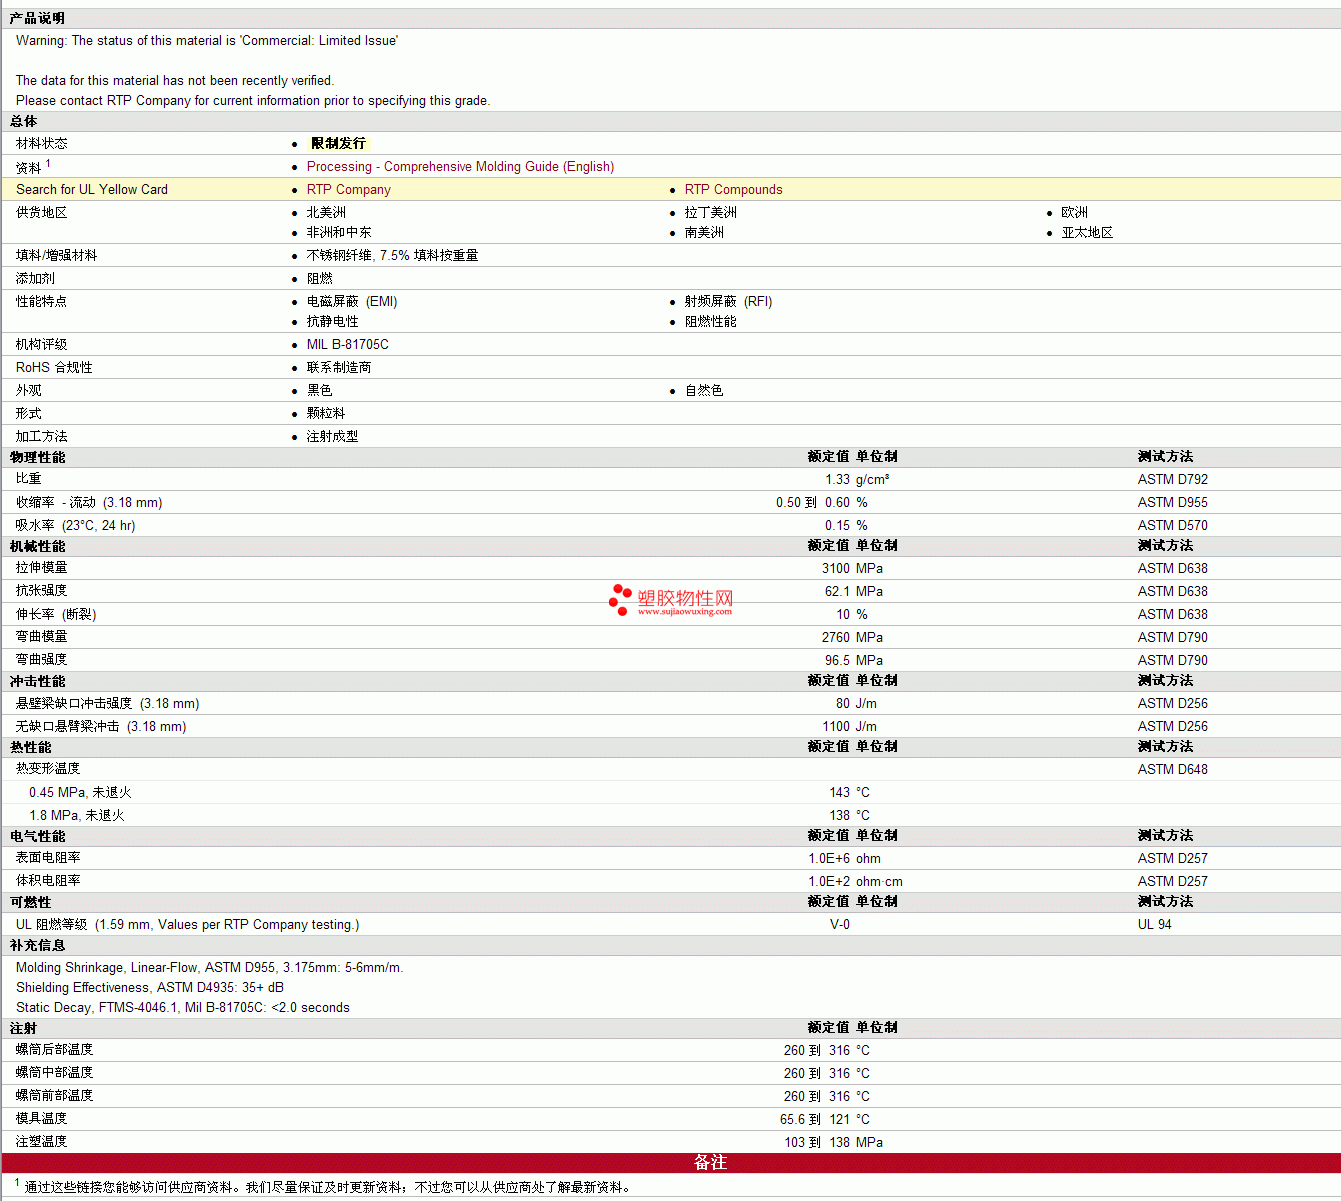Click the Search for UL Yellow Card label
1341x1201 pixels.
coord(92,190)
